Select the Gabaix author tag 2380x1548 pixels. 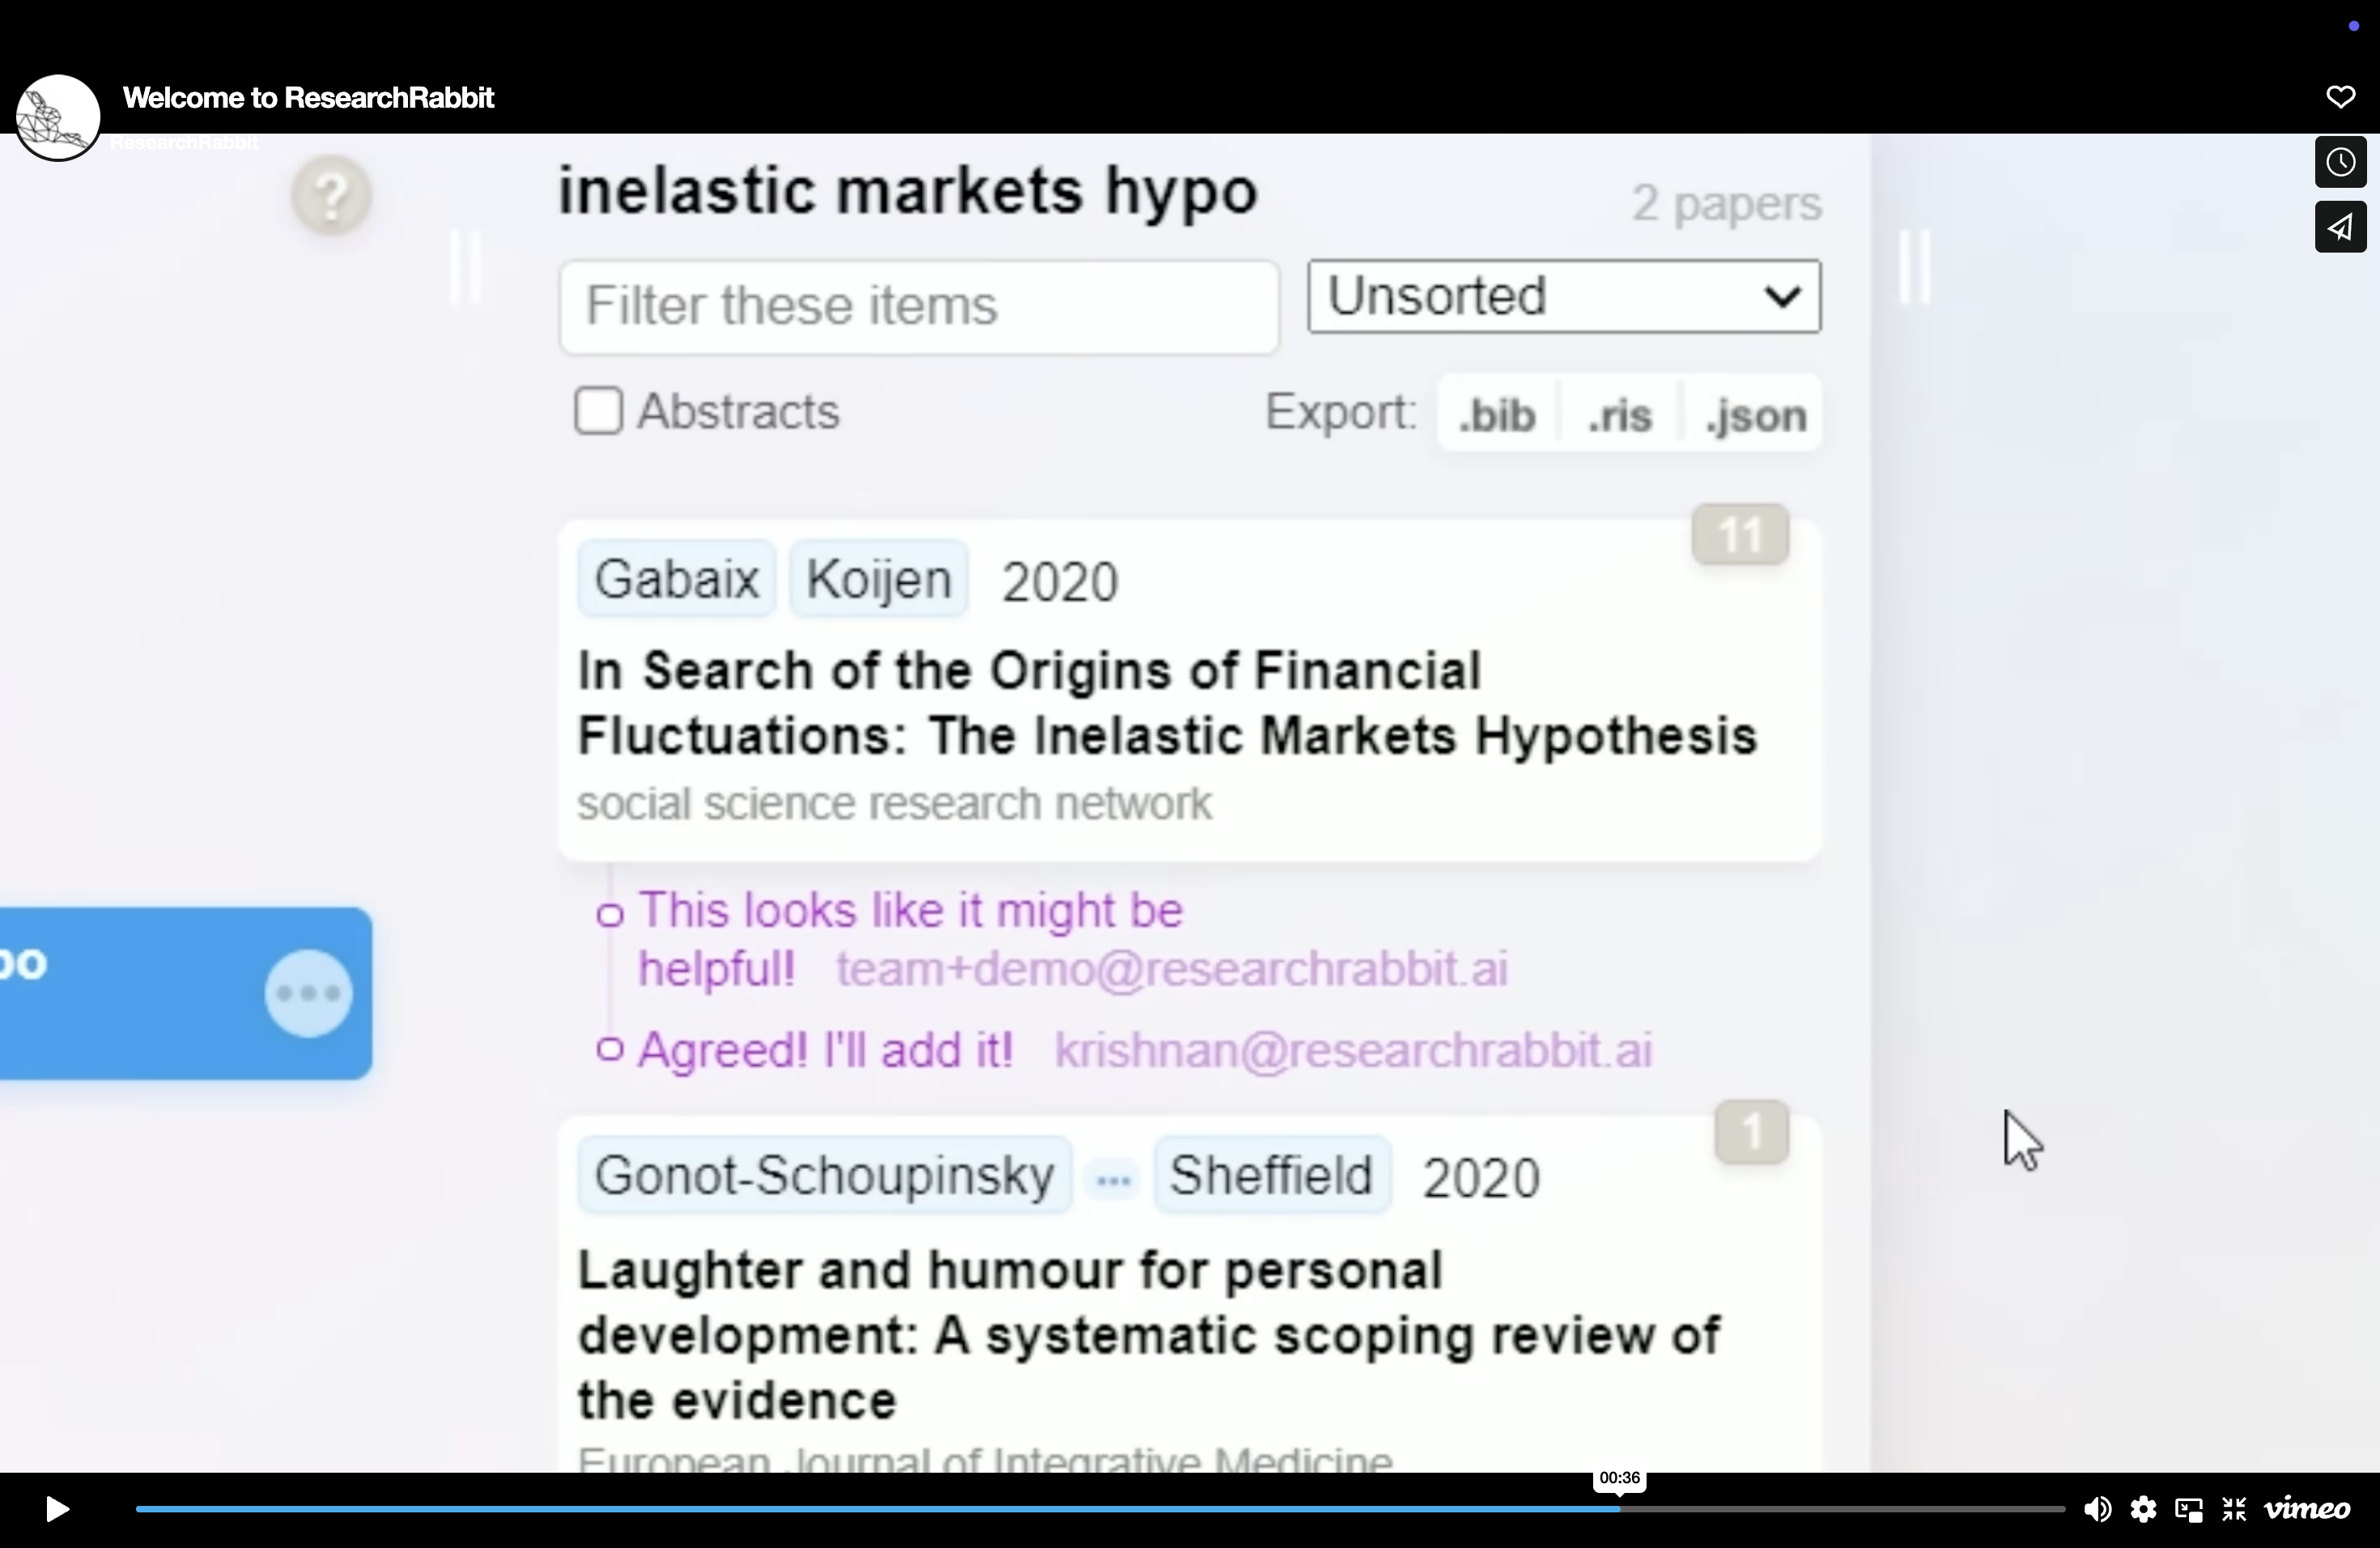click(x=677, y=579)
